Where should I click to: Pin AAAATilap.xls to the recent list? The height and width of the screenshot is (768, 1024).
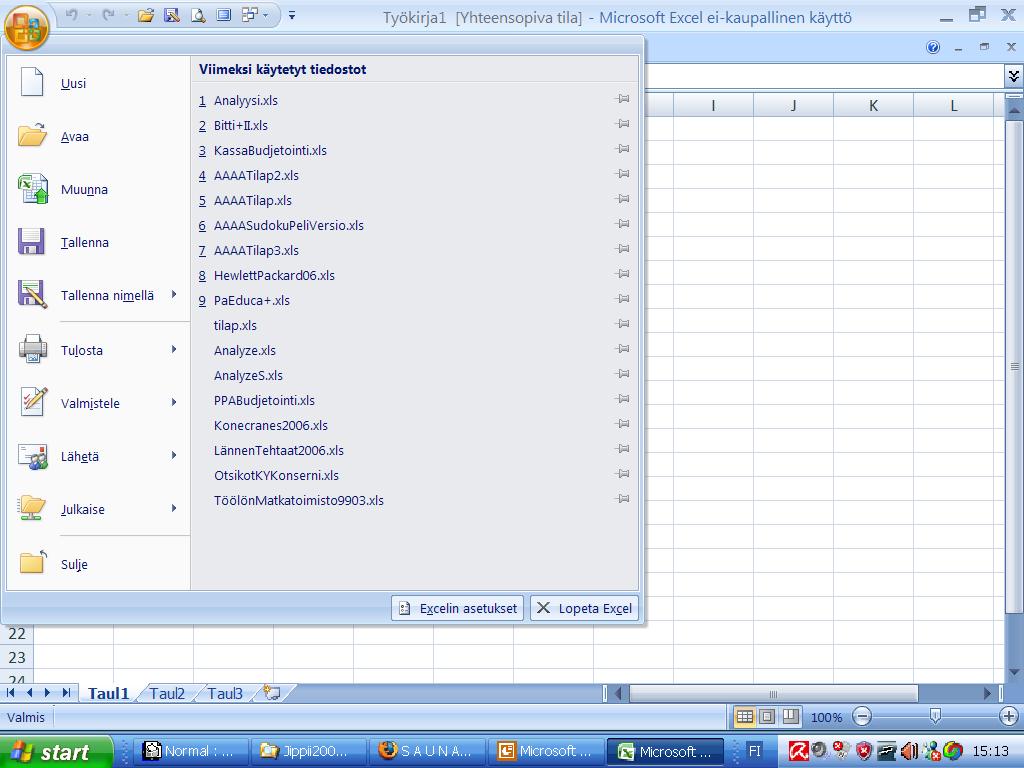(622, 199)
